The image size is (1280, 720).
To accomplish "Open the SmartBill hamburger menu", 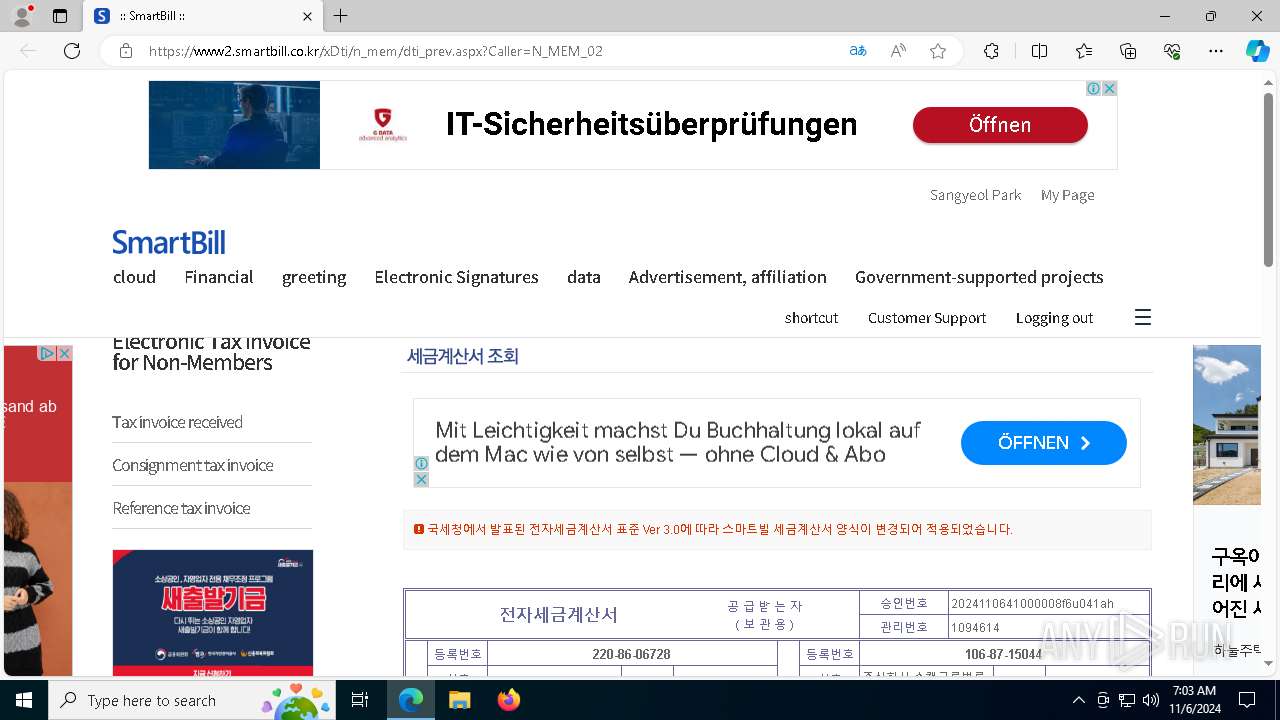I will coord(1143,317).
